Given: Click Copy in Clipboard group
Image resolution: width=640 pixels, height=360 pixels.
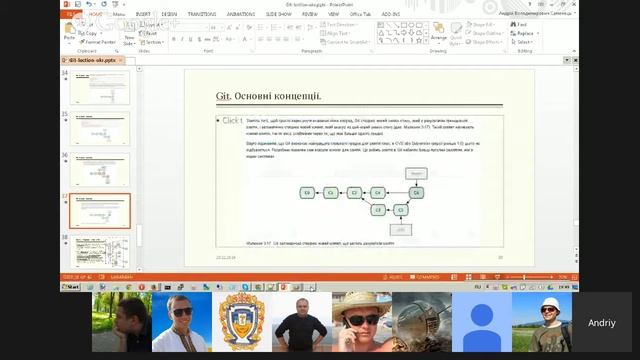Looking at the screenshot, I should 90,33.
